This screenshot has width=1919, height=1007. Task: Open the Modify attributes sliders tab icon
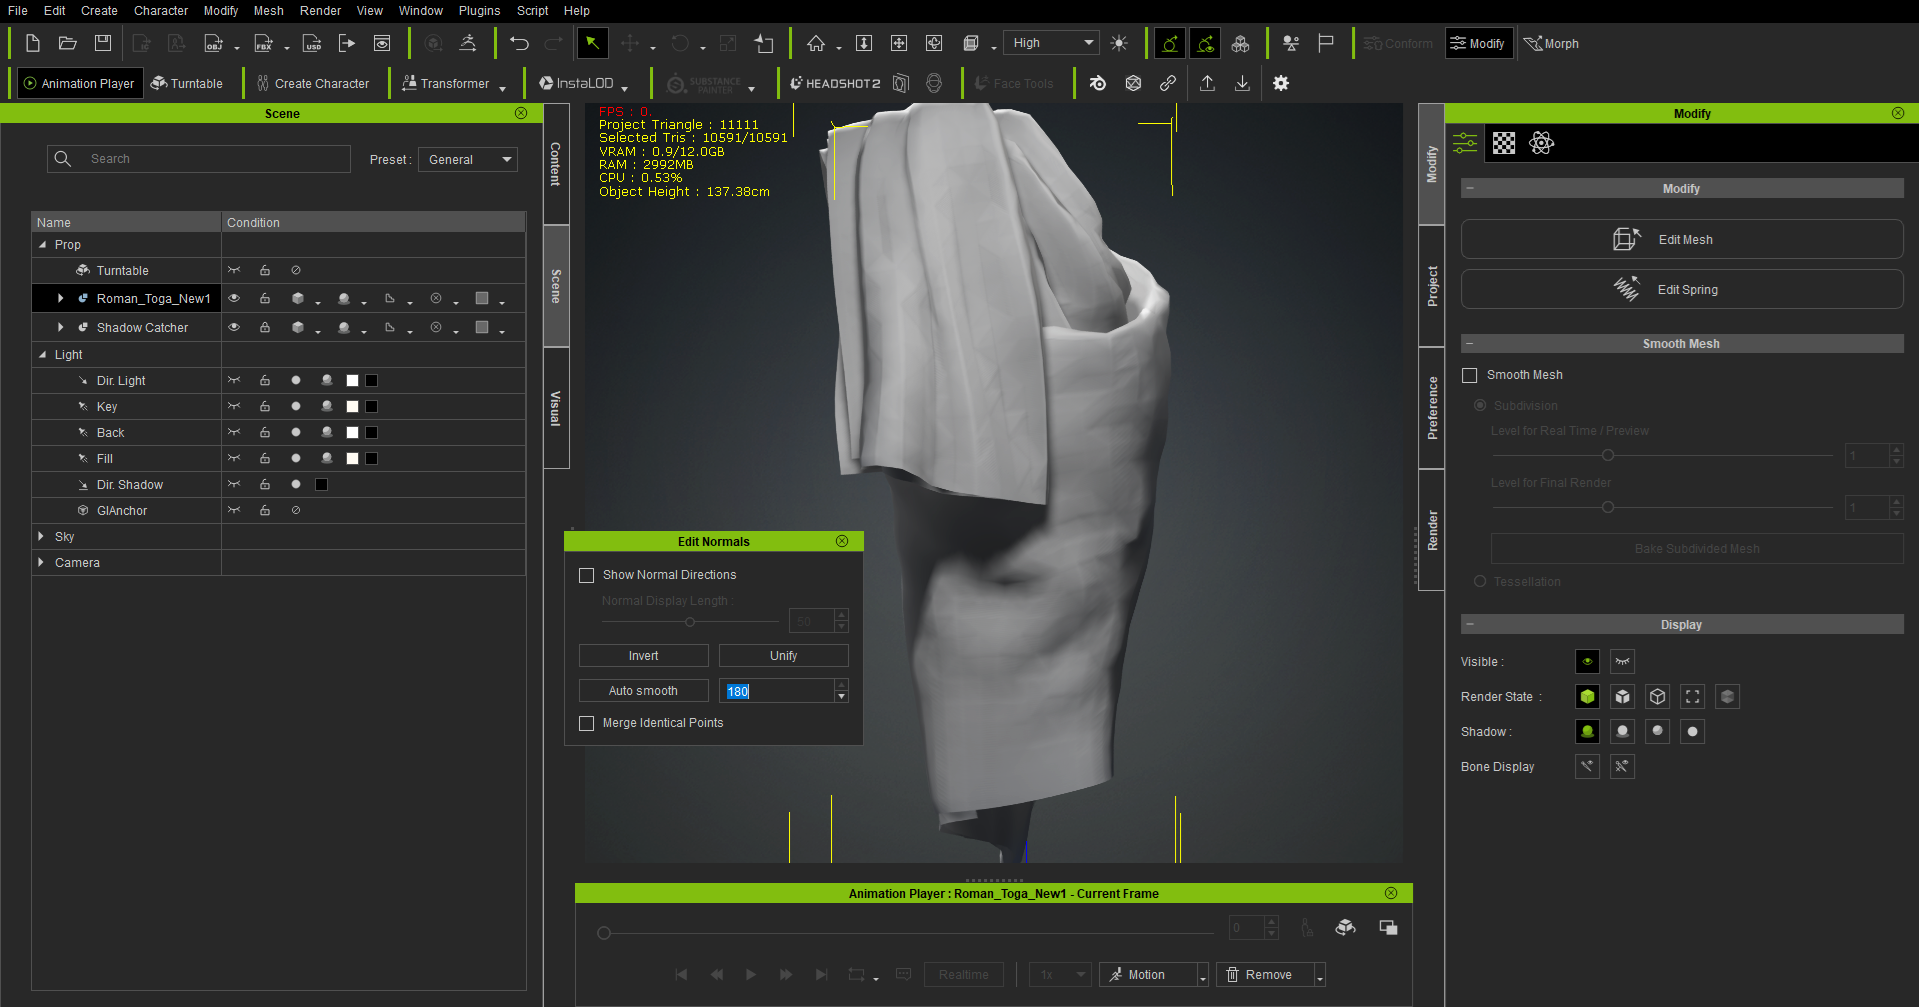pos(1465,143)
